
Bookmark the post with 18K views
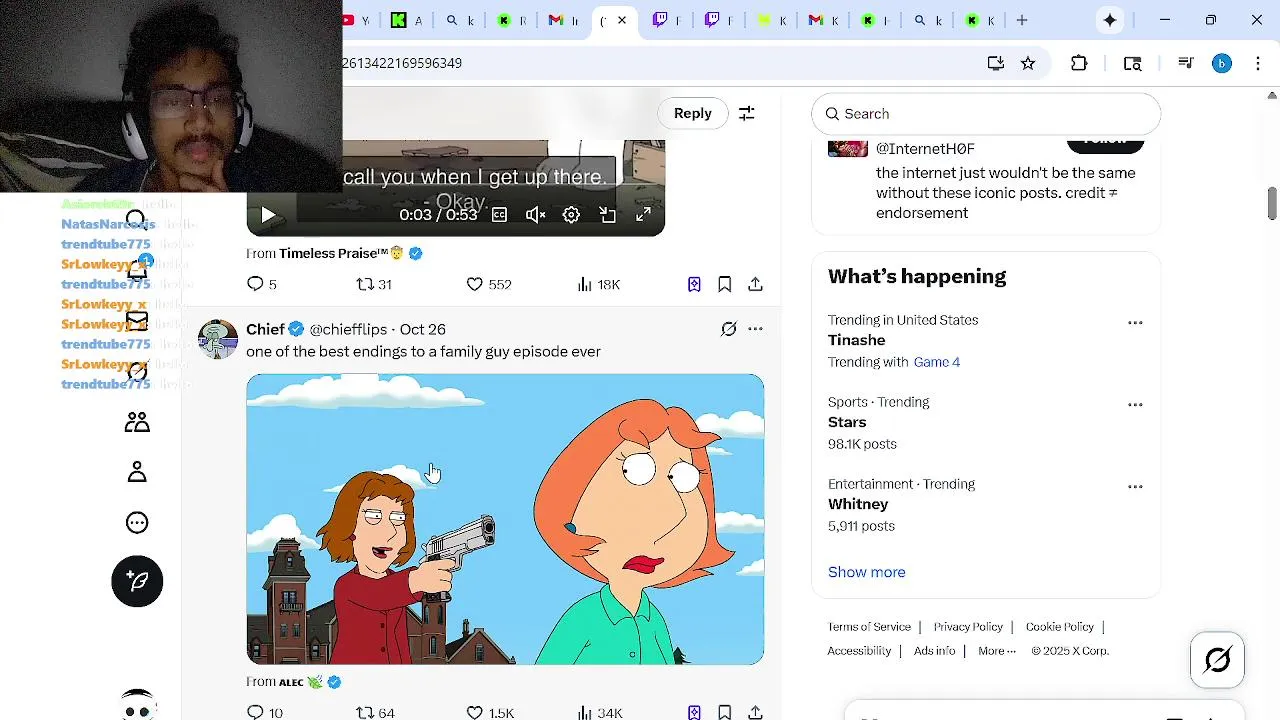coord(725,285)
